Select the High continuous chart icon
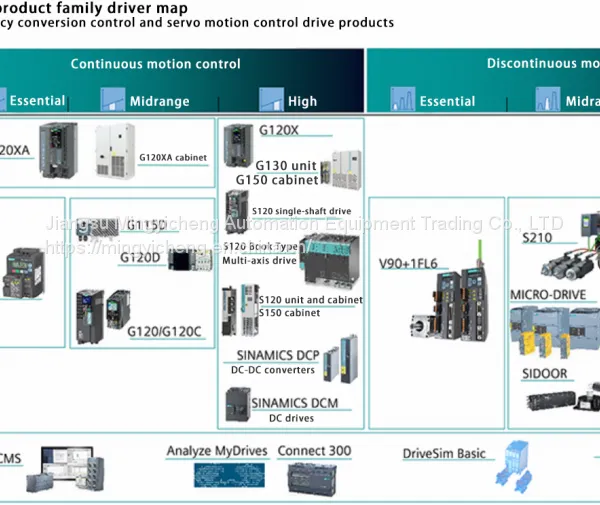600x505 pixels. point(271,99)
